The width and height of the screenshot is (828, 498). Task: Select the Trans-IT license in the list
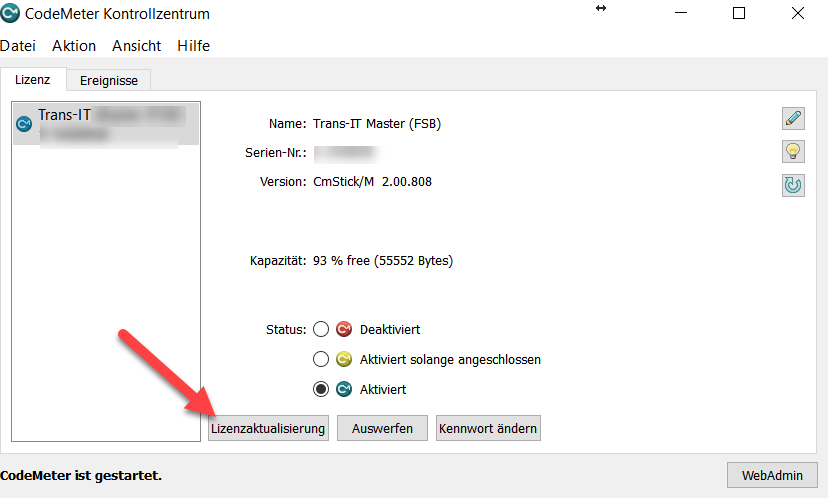pos(106,124)
